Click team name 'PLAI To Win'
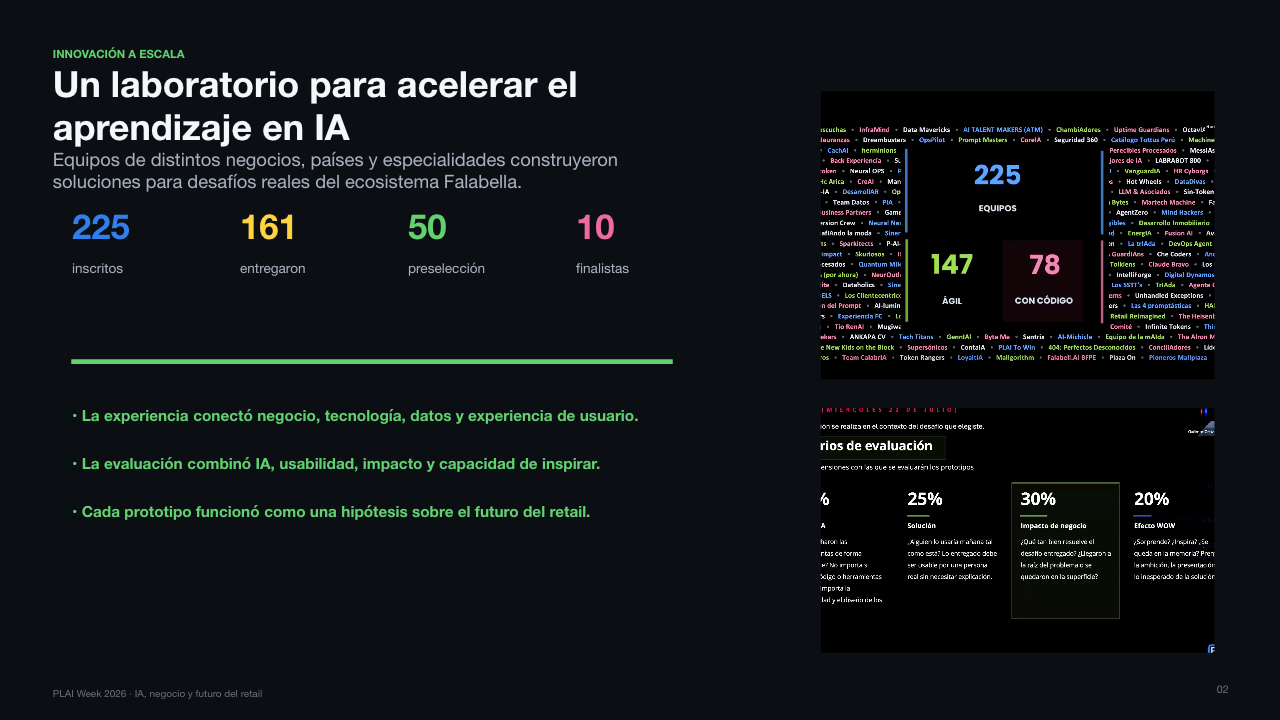Screen dimensions: 1280x720 [x=1017, y=347]
